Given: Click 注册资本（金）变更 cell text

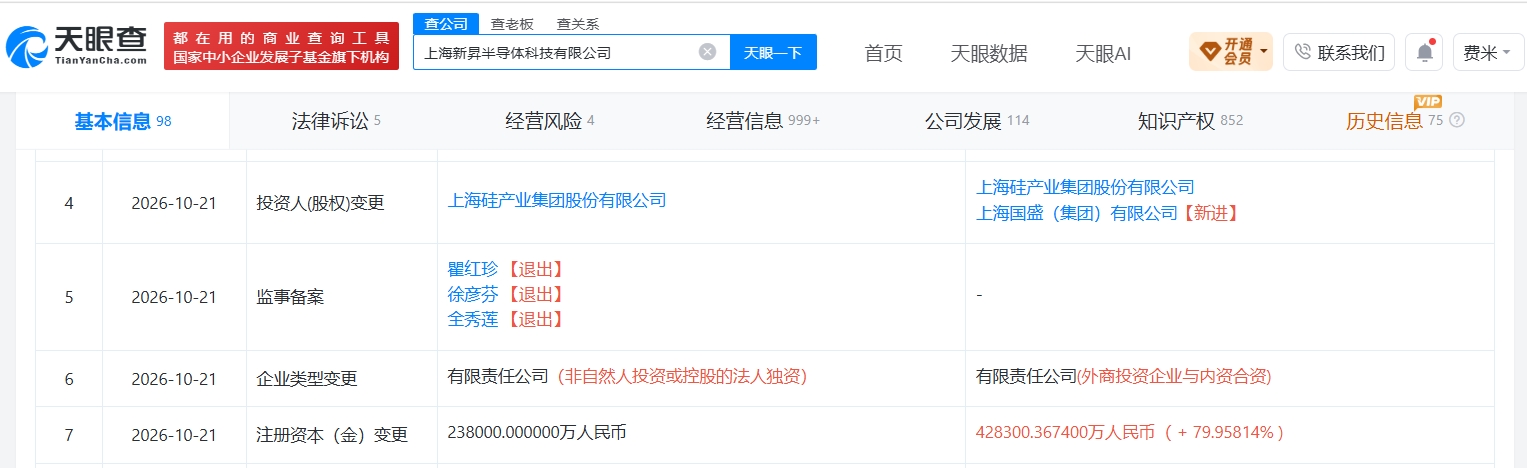Looking at the screenshot, I should (x=333, y=435).
